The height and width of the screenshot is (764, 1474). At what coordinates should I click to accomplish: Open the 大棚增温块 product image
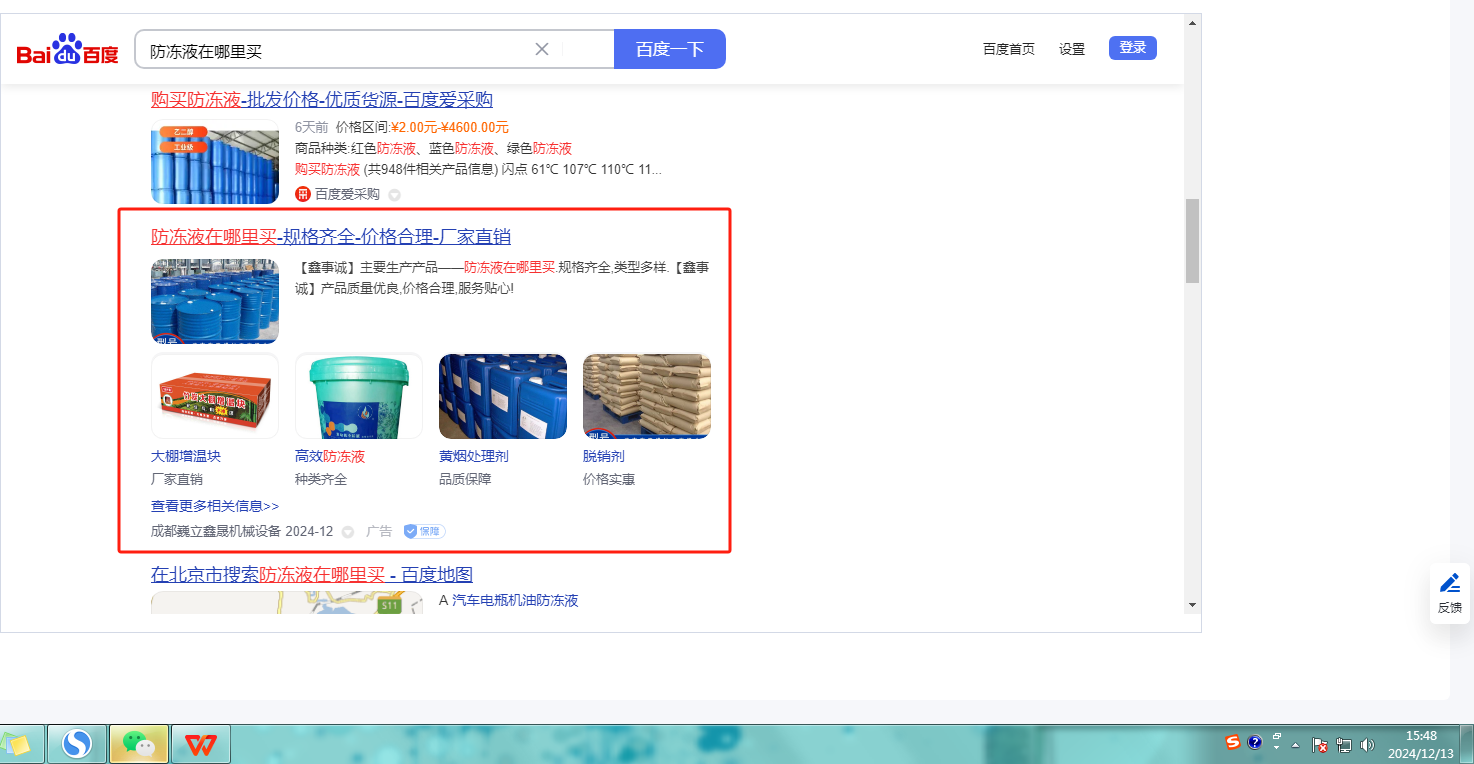pyautogui.click(x=215, y=396)
